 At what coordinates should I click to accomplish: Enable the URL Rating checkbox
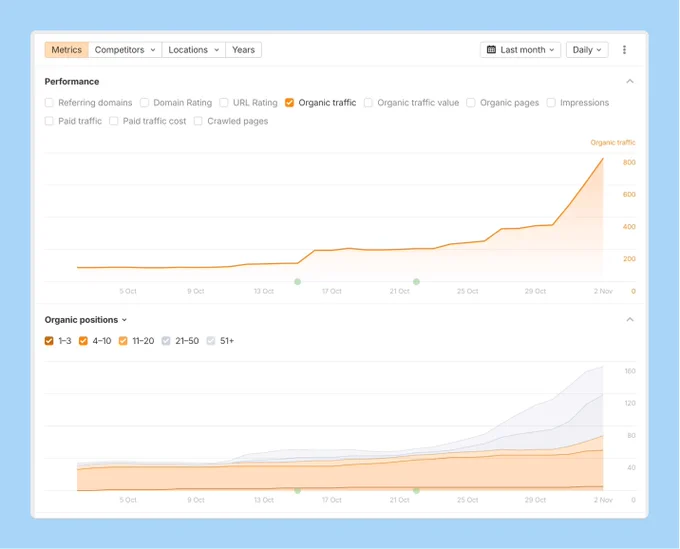[x=224, y=103]
